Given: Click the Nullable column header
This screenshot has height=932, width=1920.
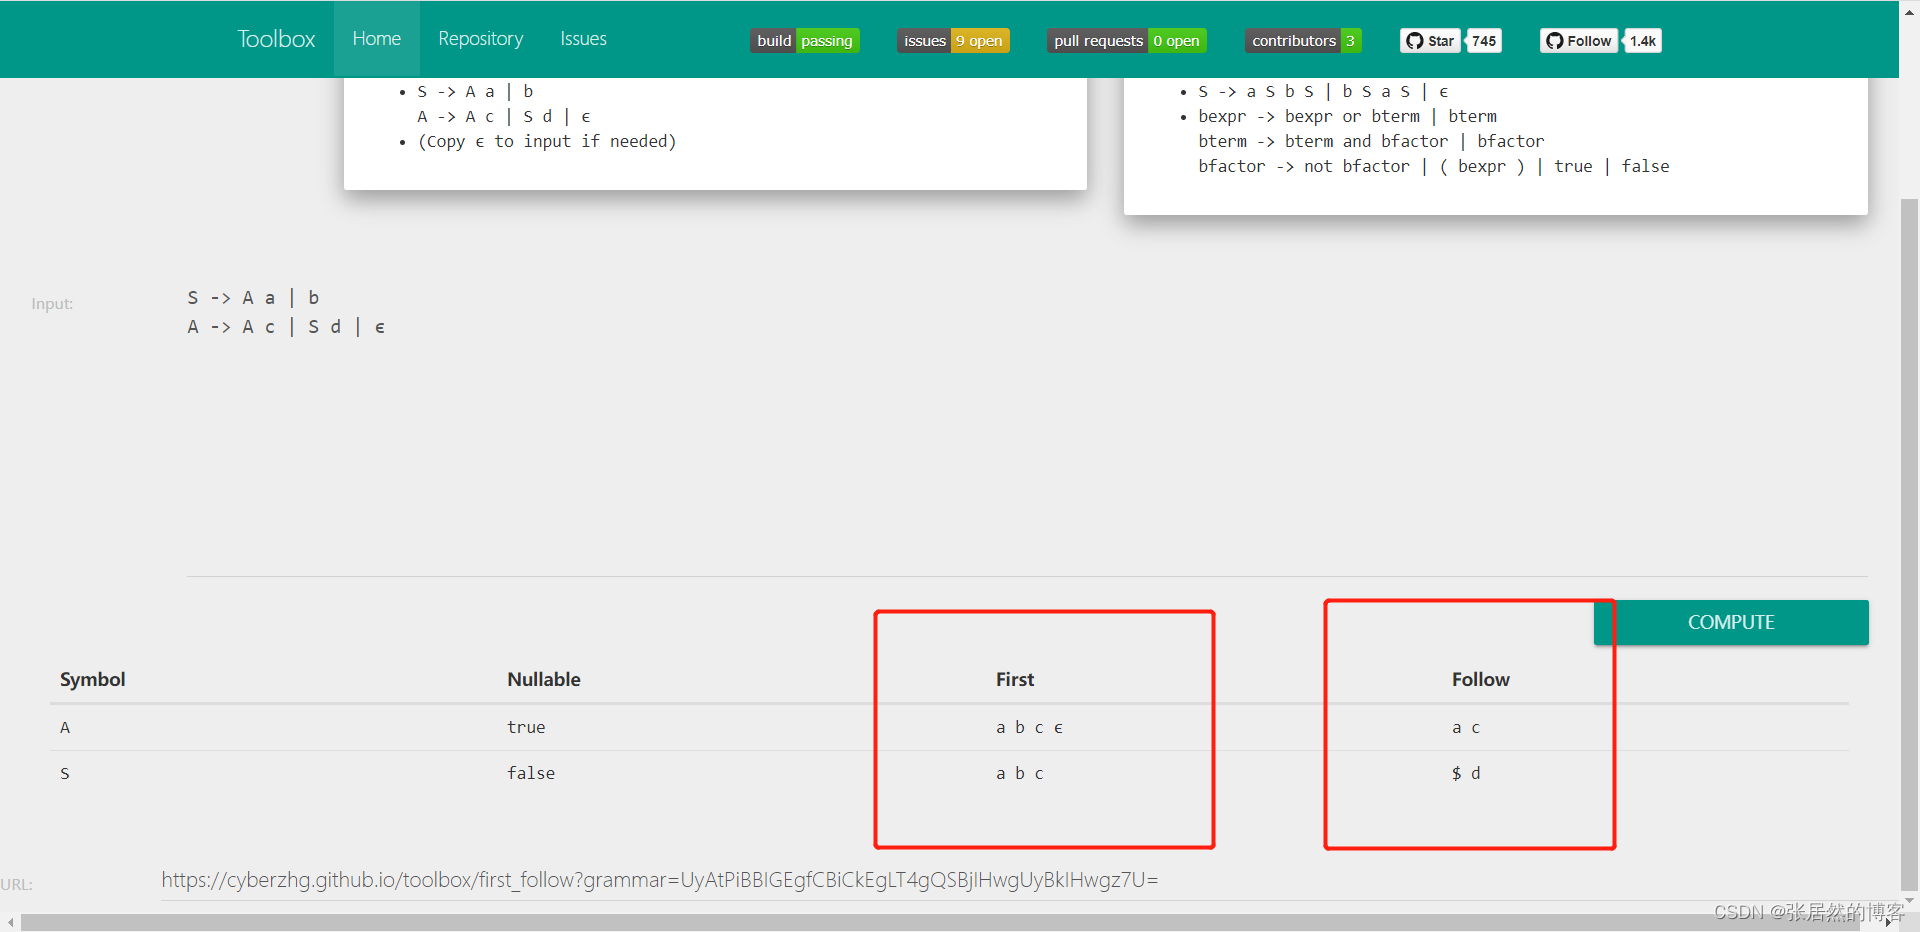Looking at the screenshot, I should [x=543, y=679].
